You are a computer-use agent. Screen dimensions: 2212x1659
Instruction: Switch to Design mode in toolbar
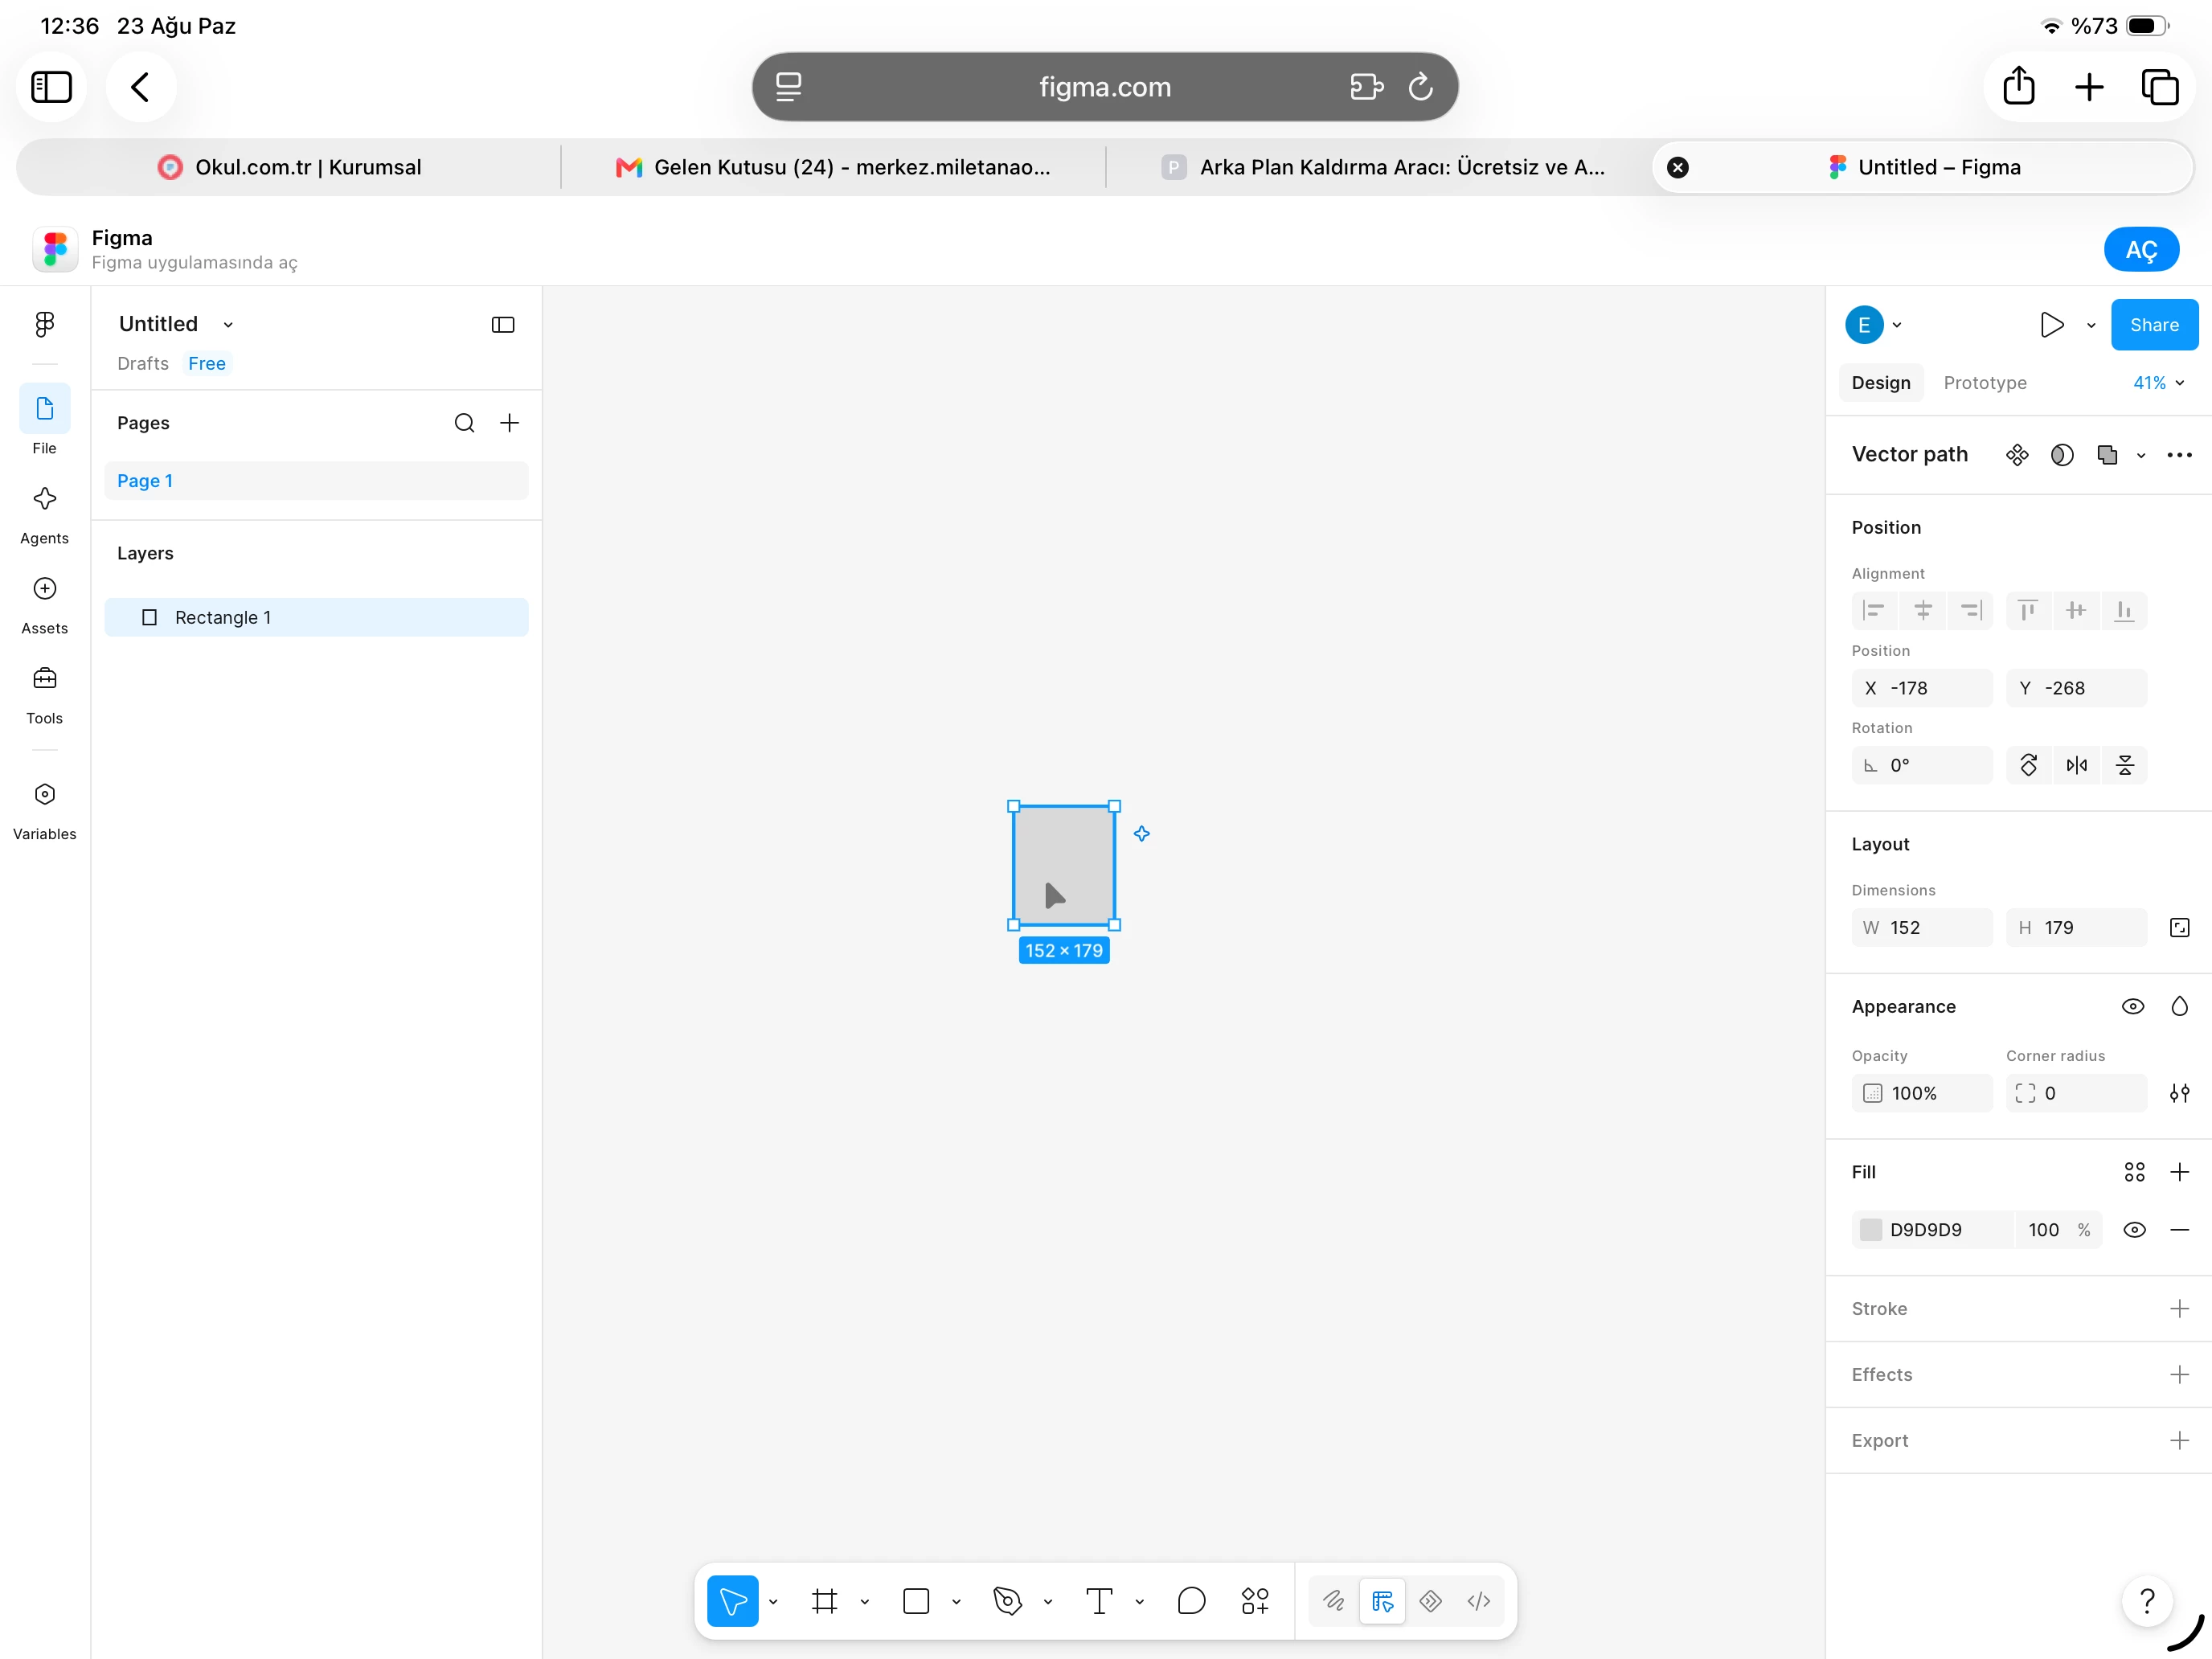pyautogui.click(x=1382, y=1601)
